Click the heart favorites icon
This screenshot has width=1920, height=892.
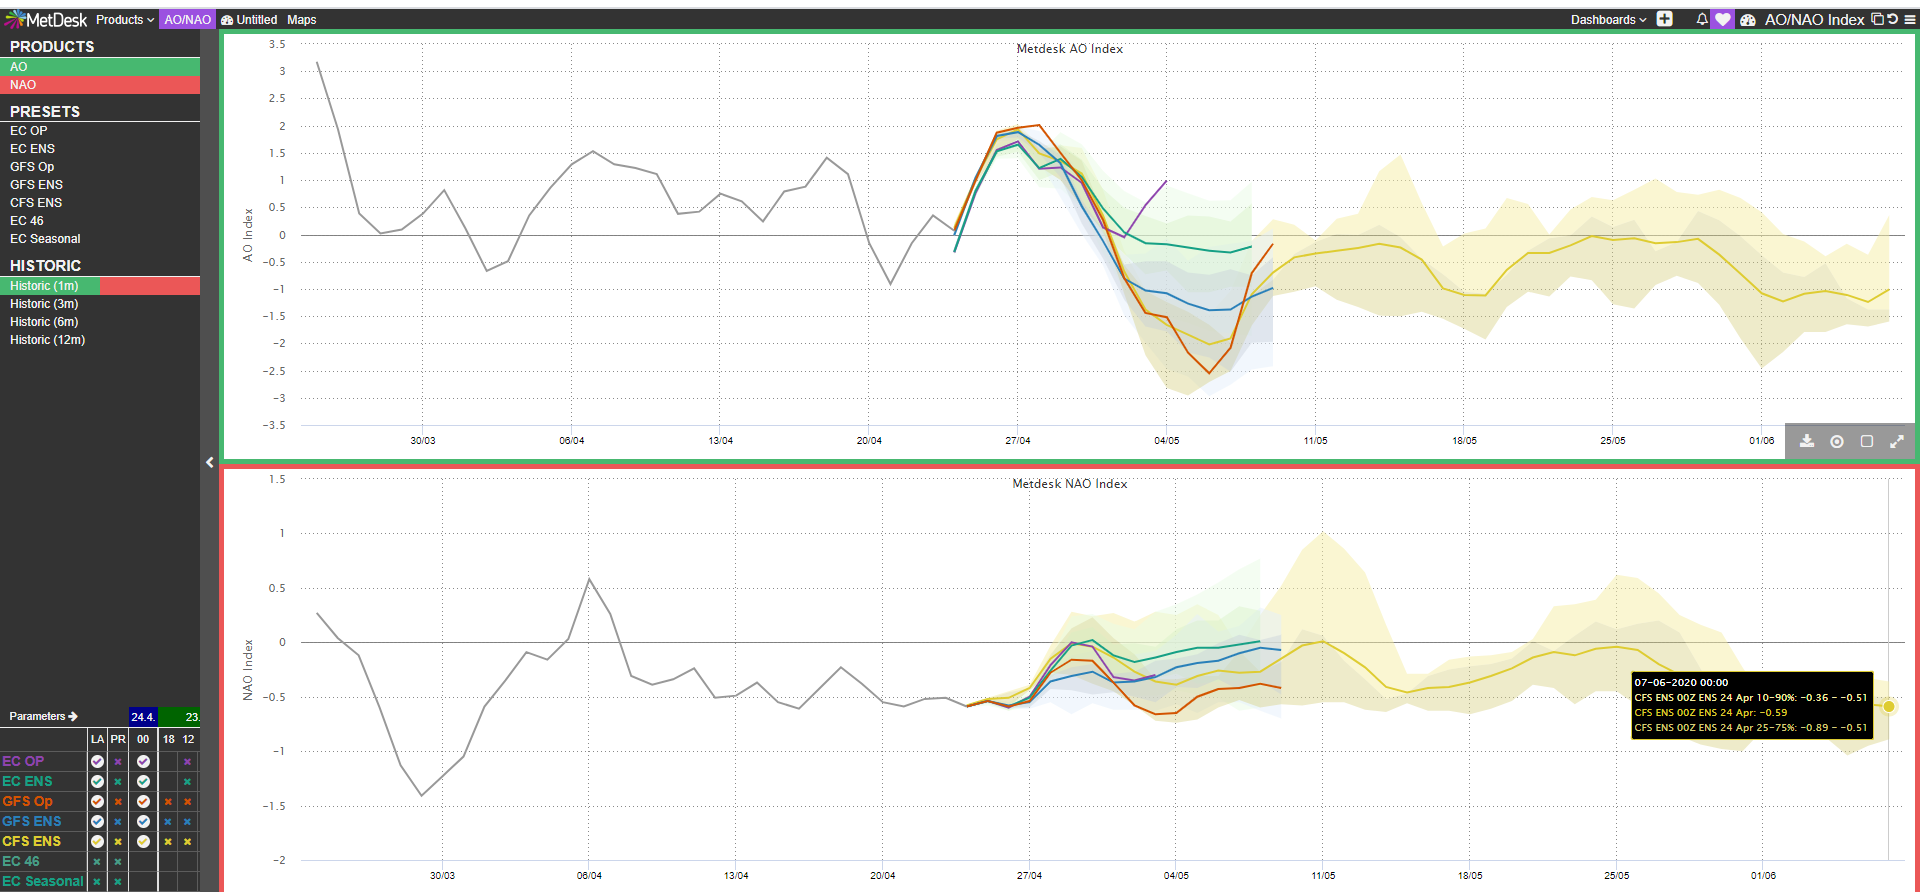[1722, 19]
